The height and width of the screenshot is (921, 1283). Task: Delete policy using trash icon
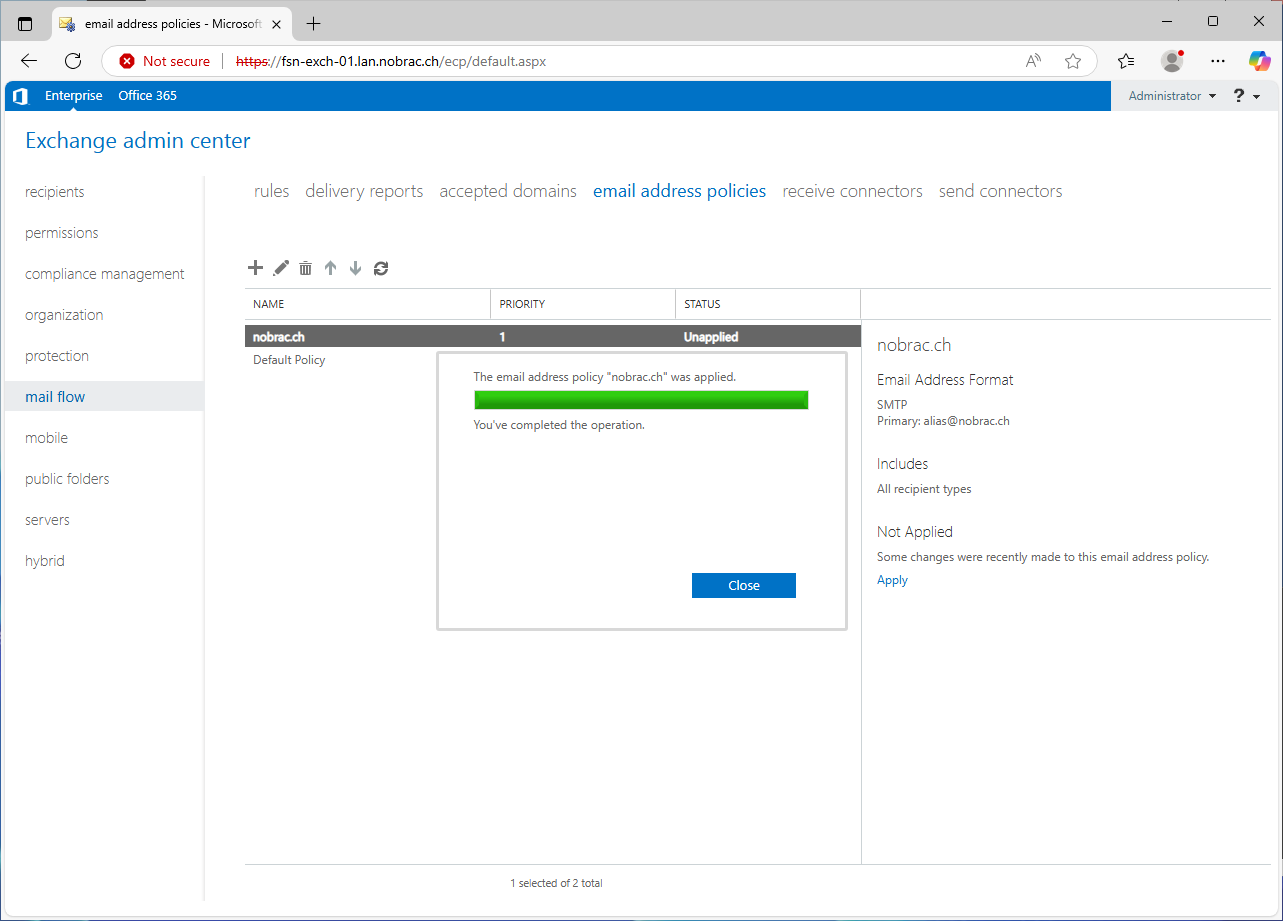306,268
